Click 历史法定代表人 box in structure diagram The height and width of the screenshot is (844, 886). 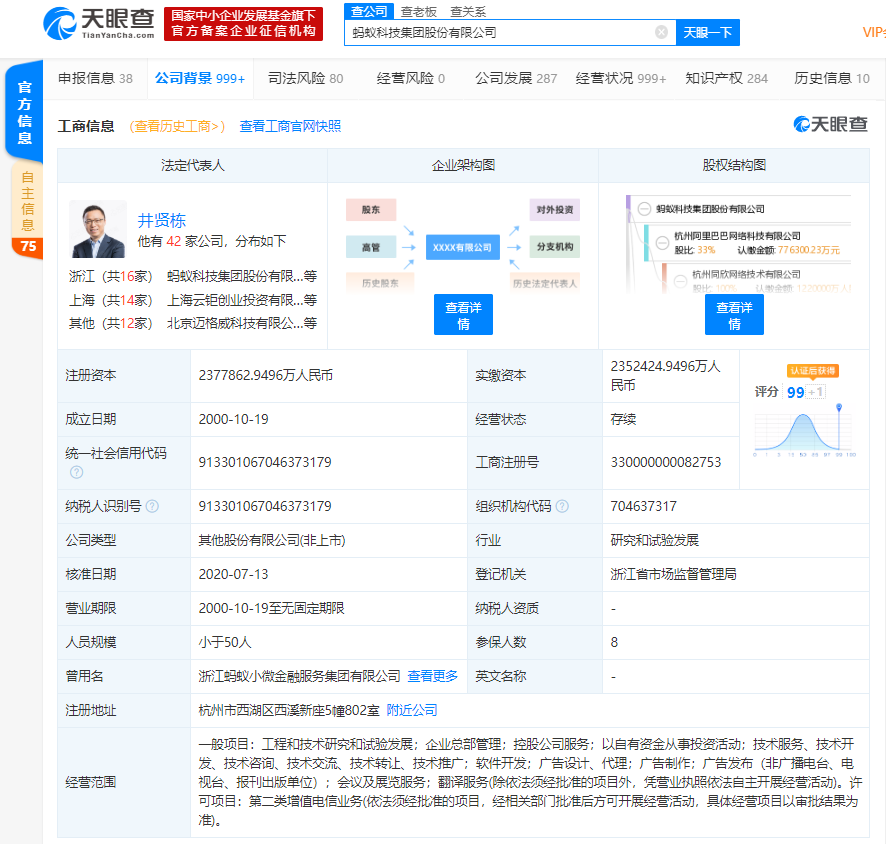(x=545, y=283)
